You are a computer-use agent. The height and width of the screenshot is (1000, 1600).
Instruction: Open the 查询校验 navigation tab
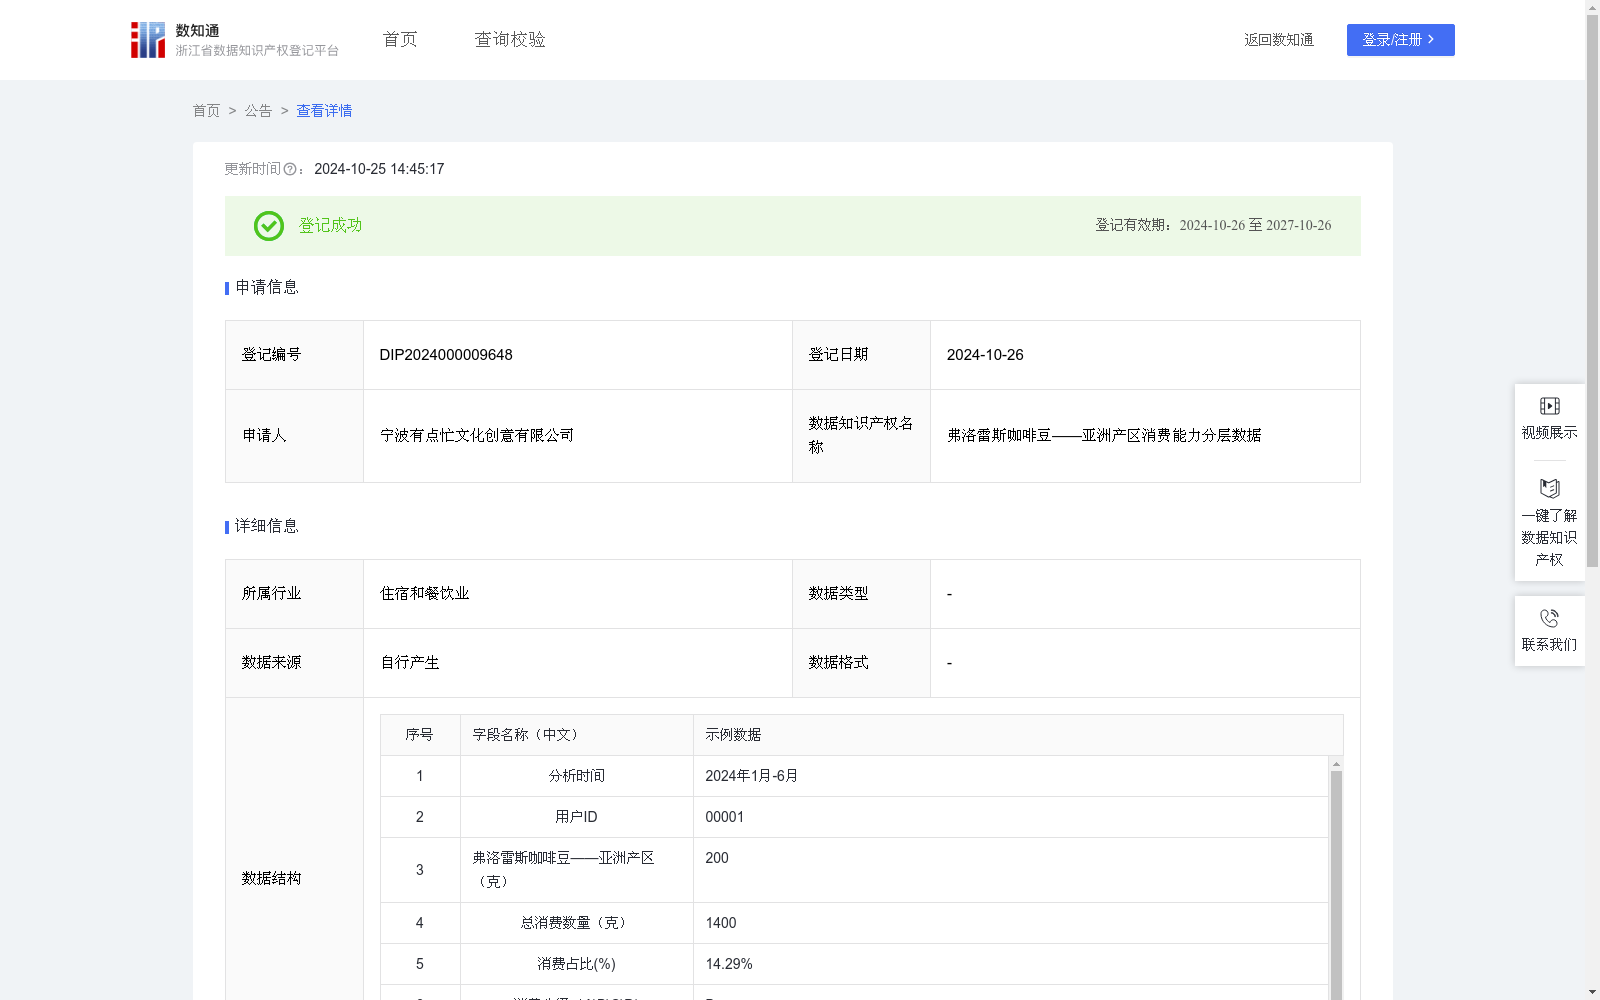pos(510,39)
